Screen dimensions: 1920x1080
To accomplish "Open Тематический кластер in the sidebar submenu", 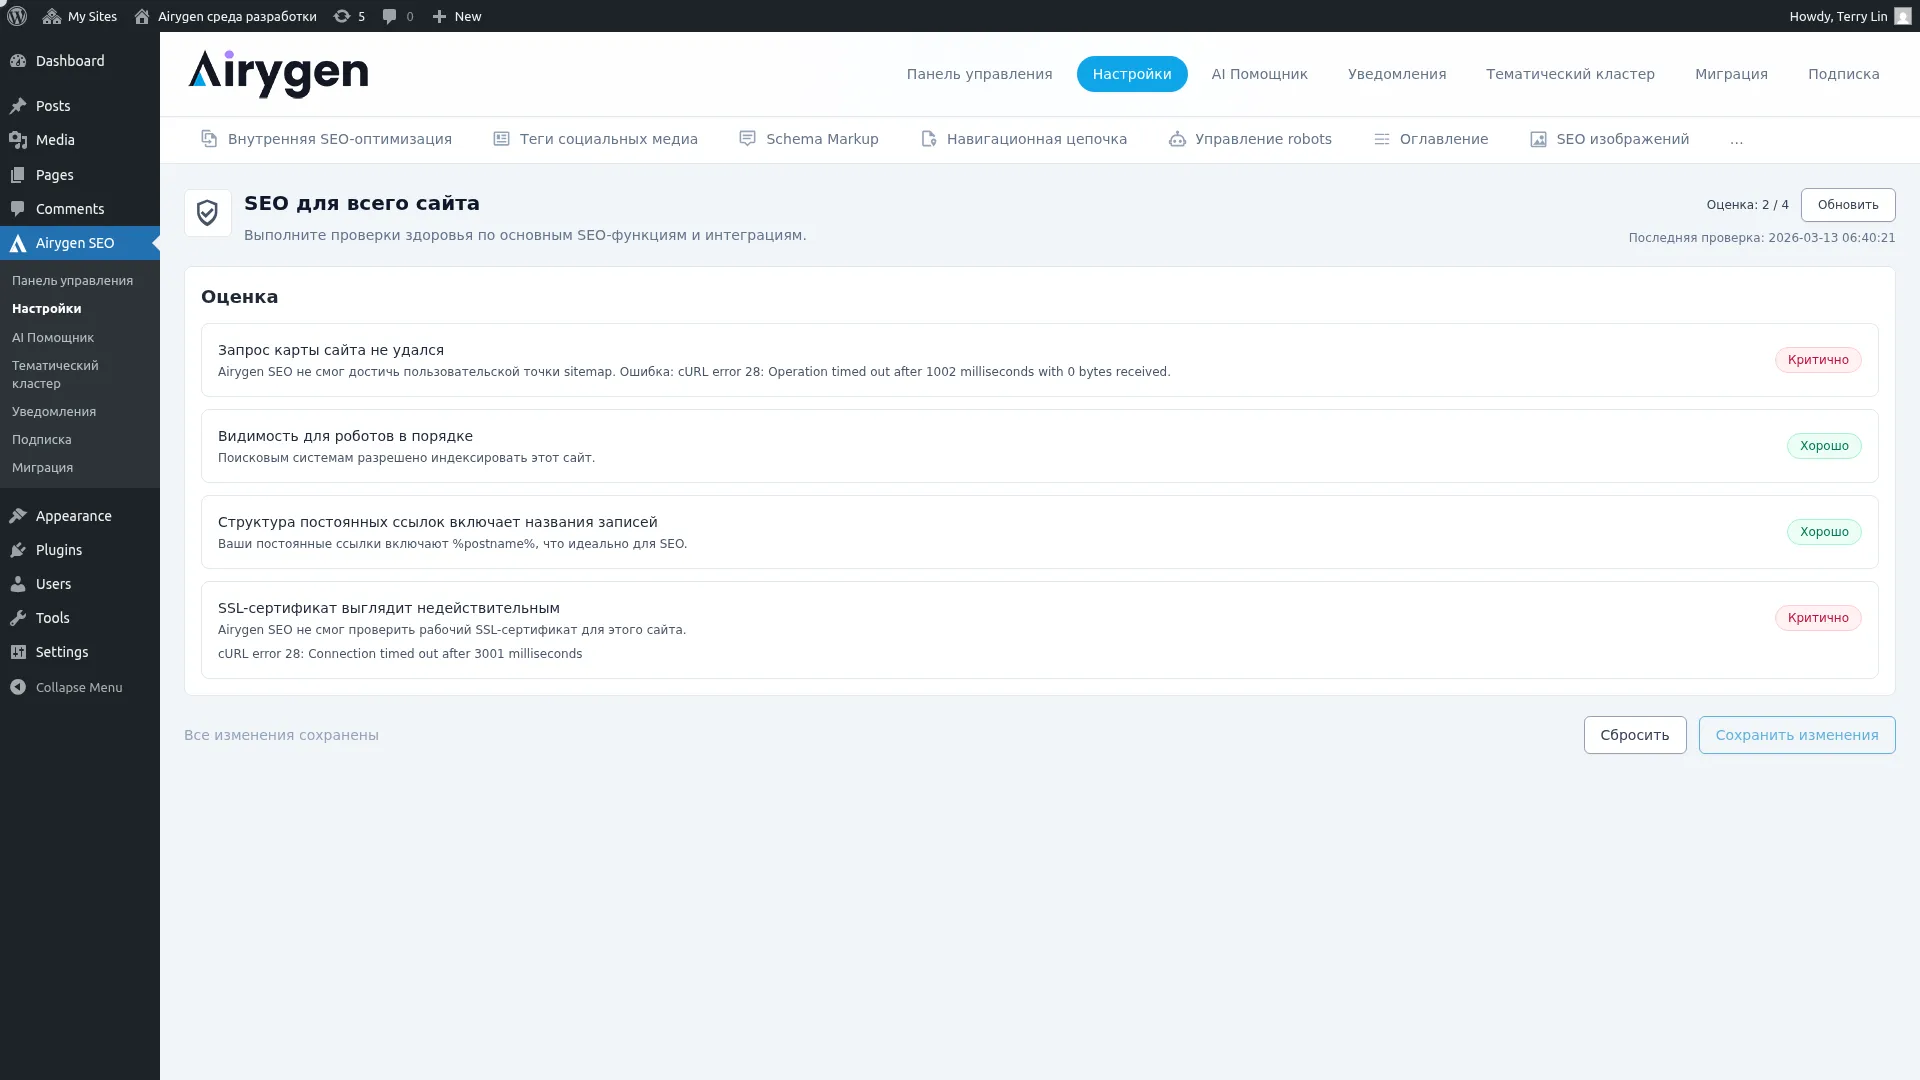I will point(55,375).
